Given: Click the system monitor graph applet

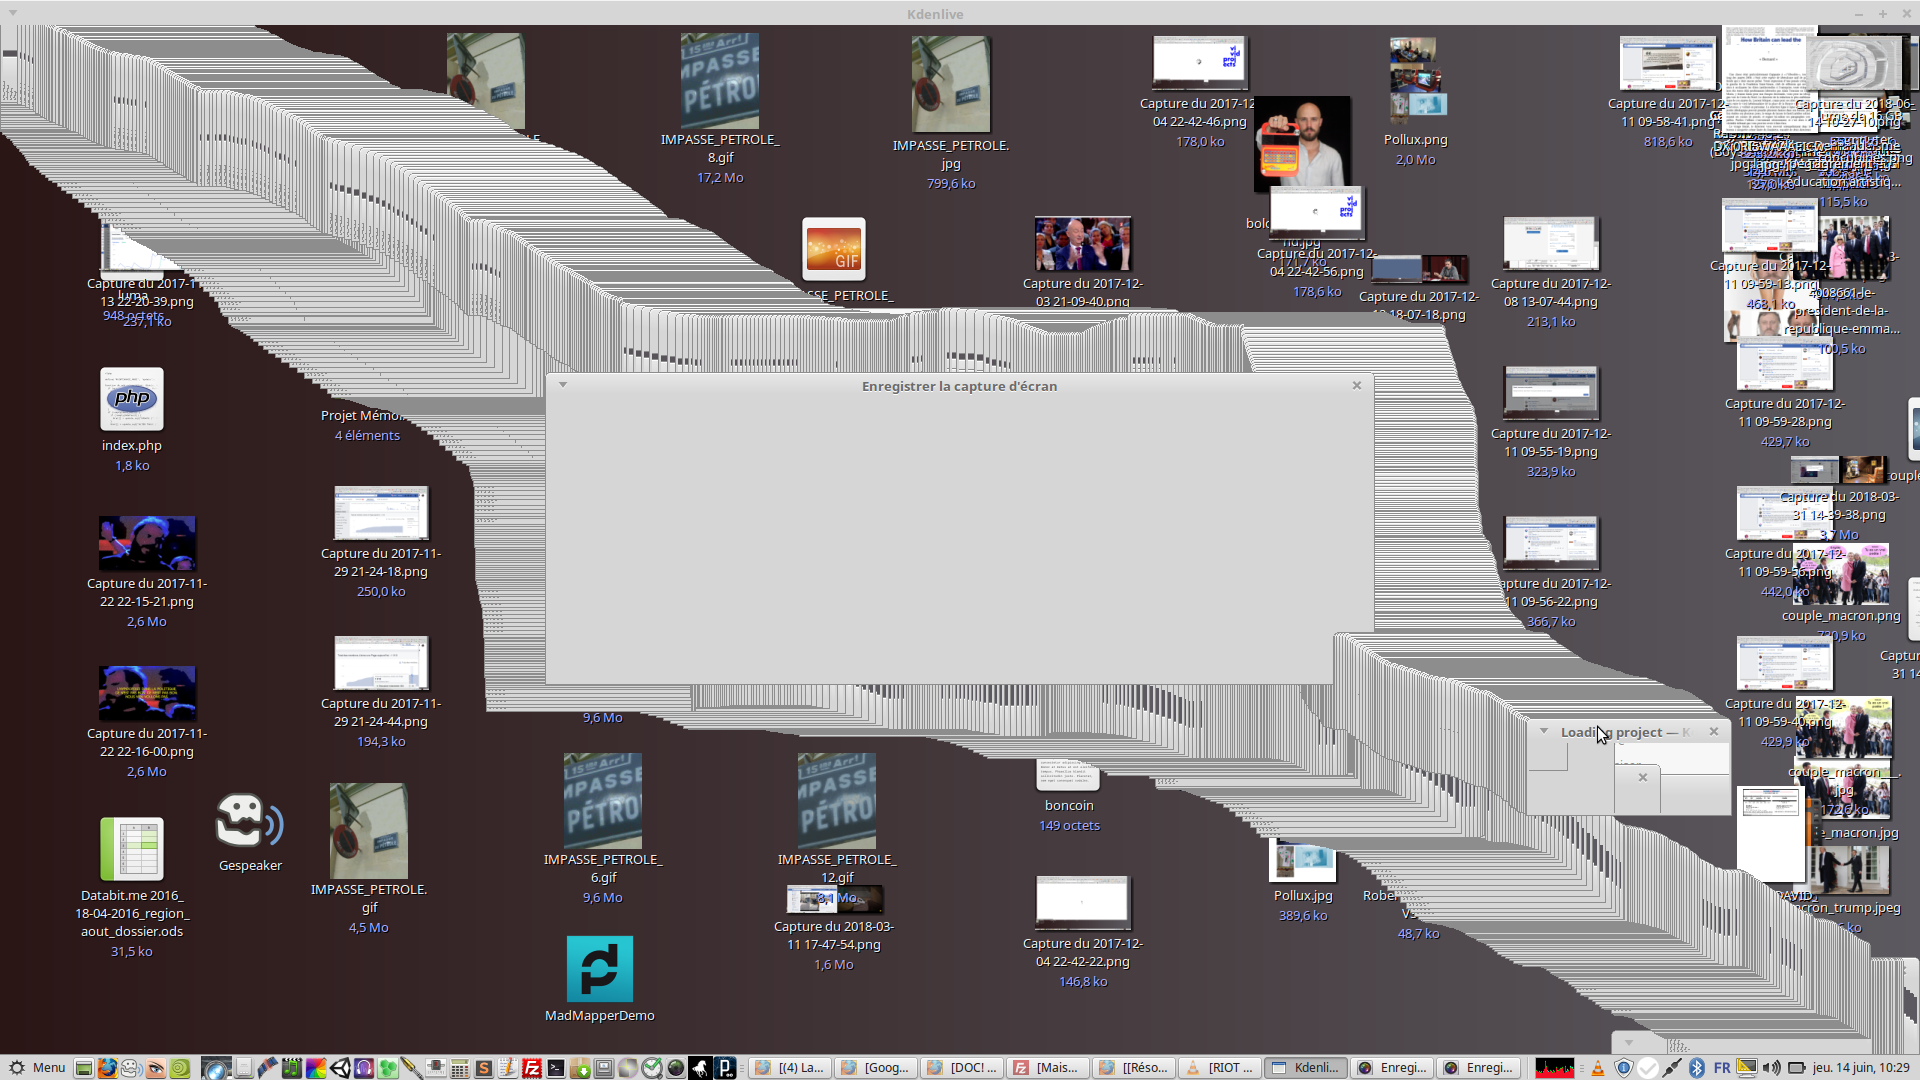Looking at the screenshot, I should (x=1554, y=1068).
